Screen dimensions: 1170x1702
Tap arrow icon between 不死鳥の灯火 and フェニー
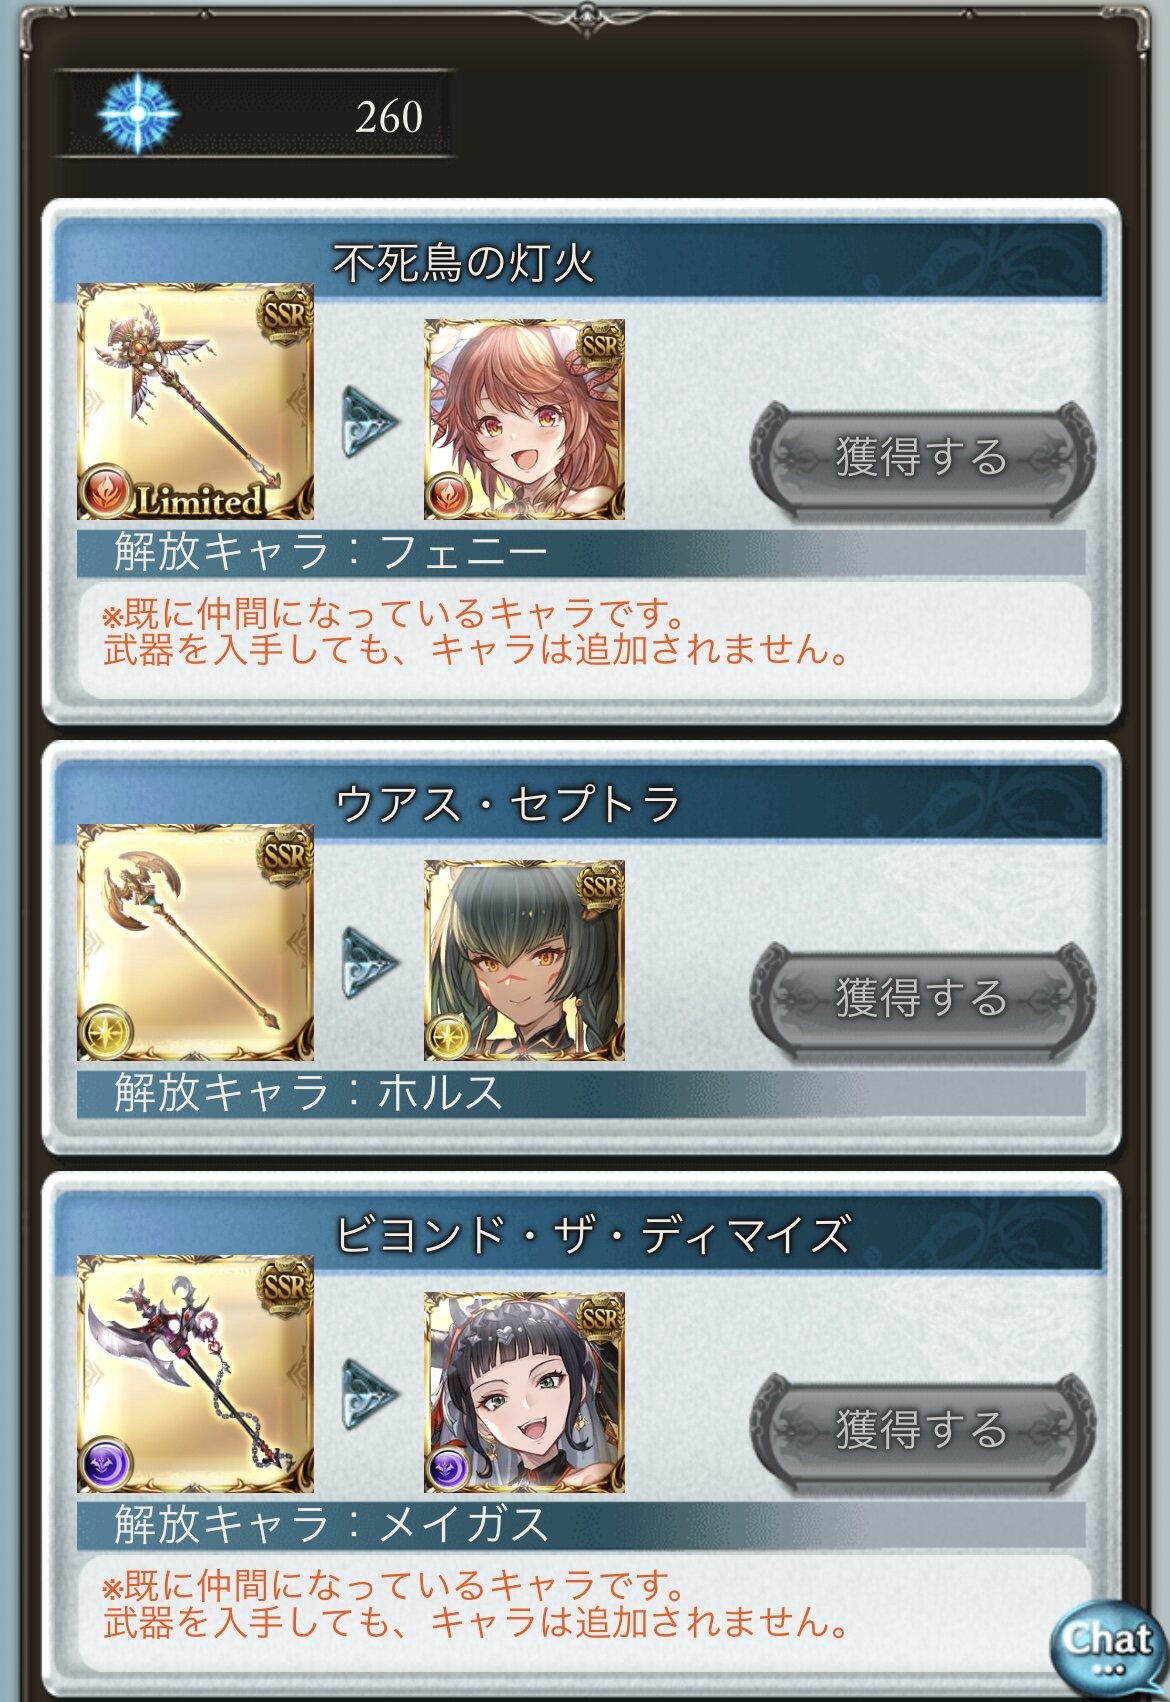tap(369, 421)
